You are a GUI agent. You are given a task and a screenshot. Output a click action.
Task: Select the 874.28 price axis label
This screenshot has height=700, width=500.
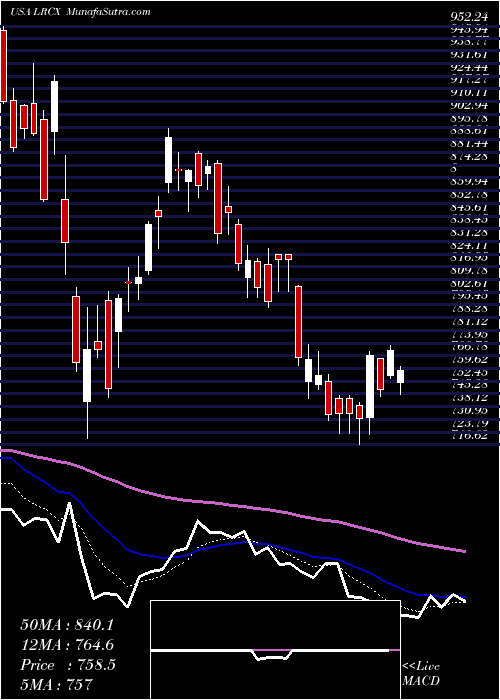pyautogui.click(x=467, y=157)
